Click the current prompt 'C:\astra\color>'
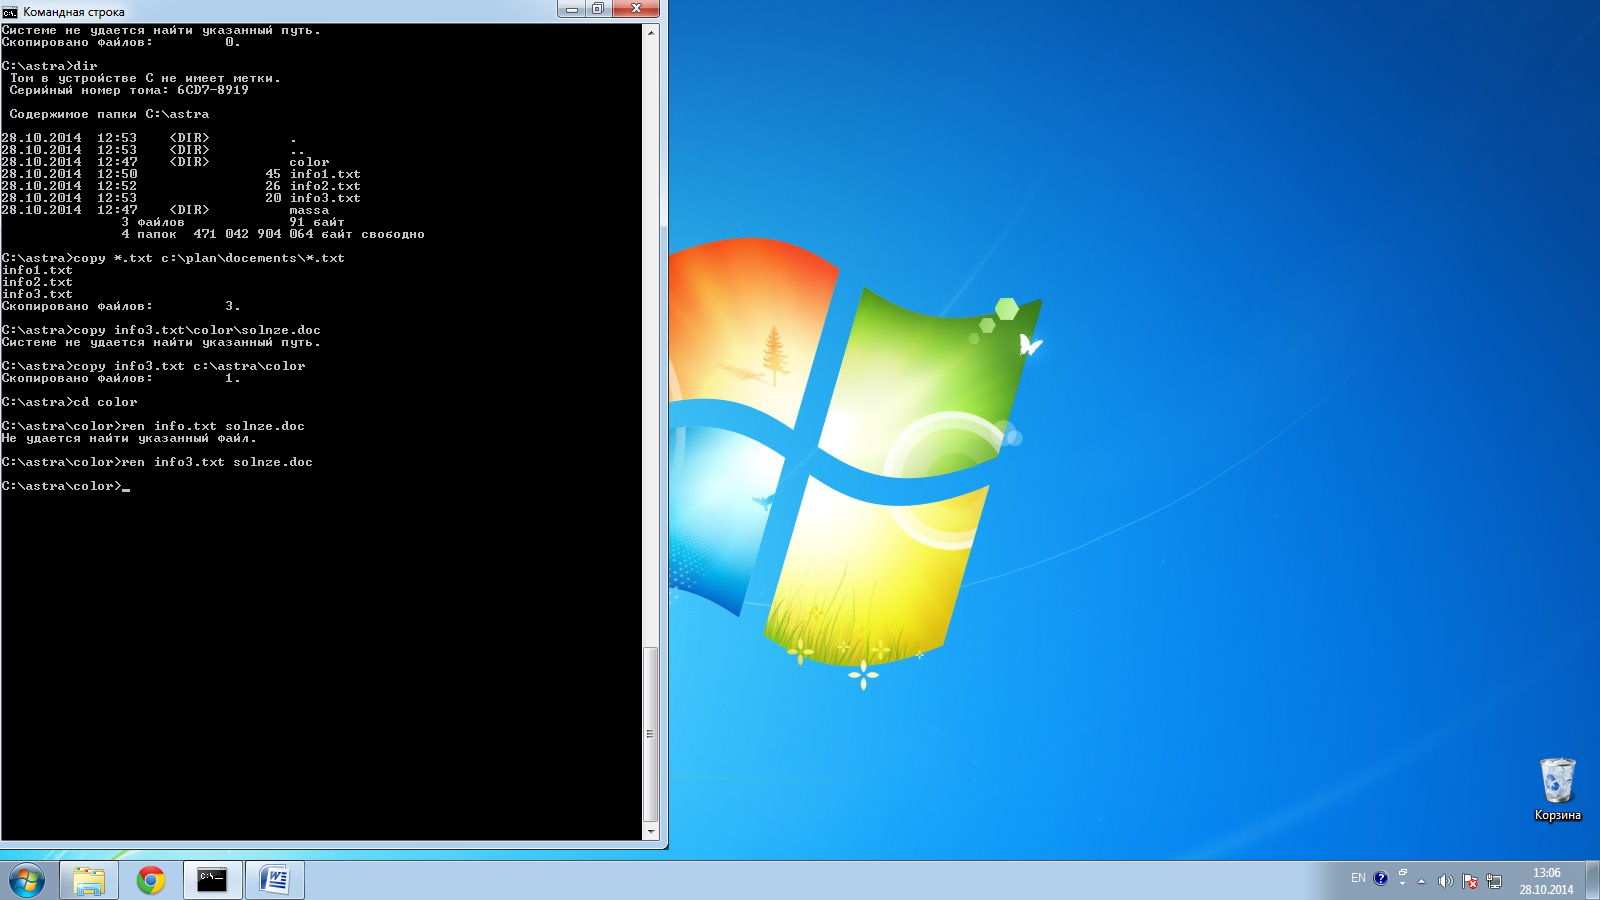1600x900 pixels. [x=62, y=486]
